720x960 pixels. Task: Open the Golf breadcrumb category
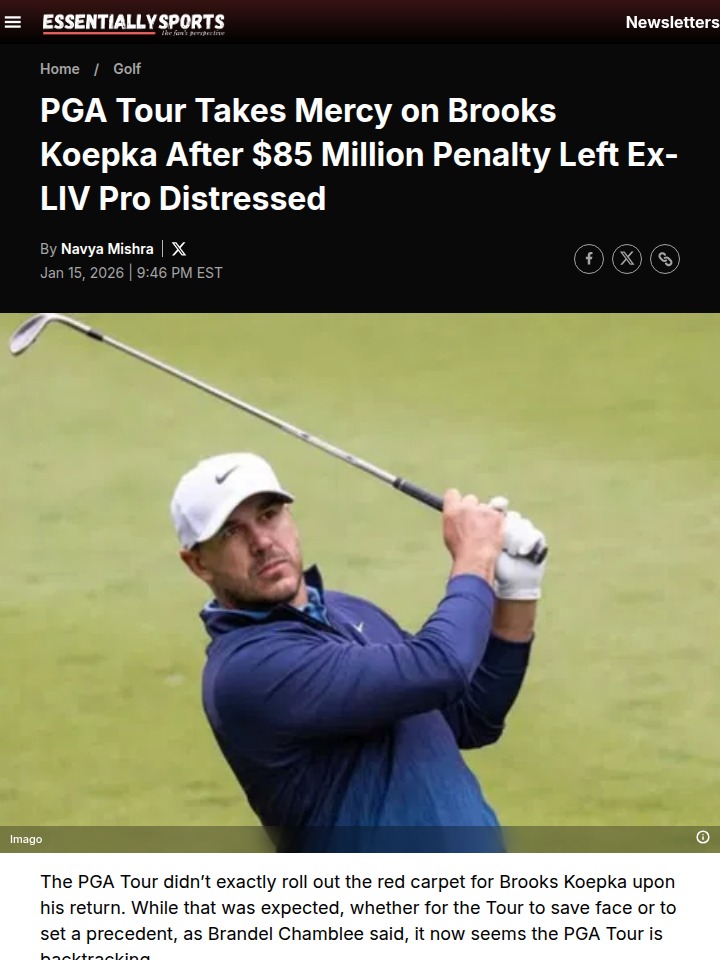127,69
